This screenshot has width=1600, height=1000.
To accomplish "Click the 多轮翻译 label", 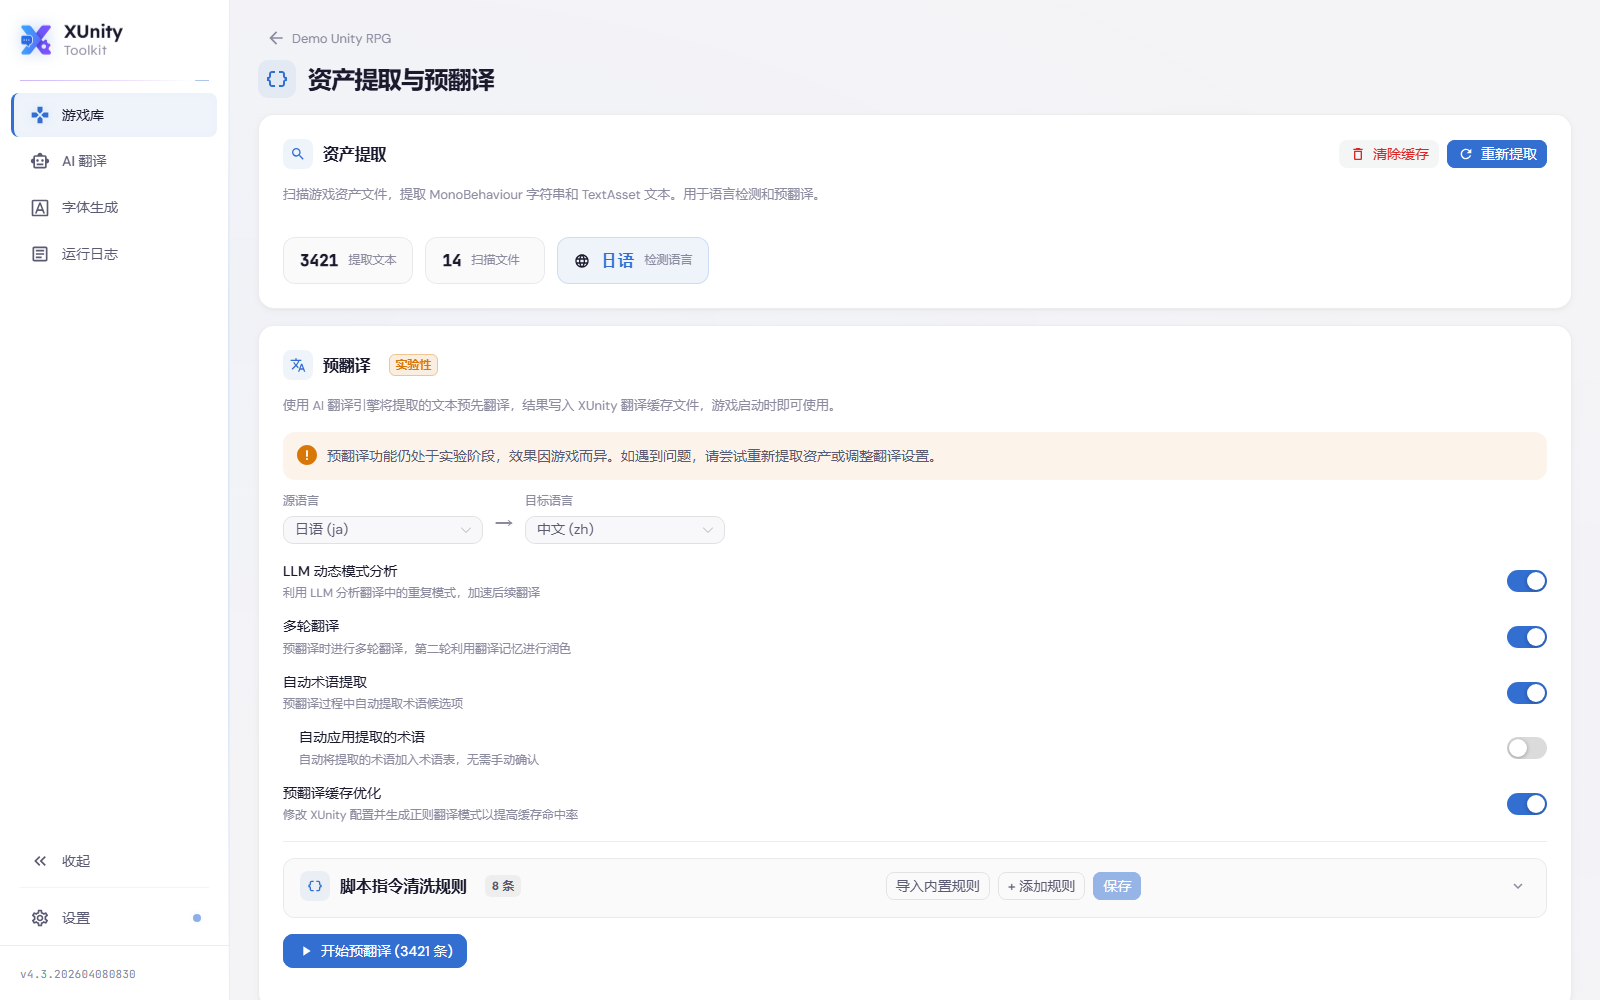I will [311, 626].
